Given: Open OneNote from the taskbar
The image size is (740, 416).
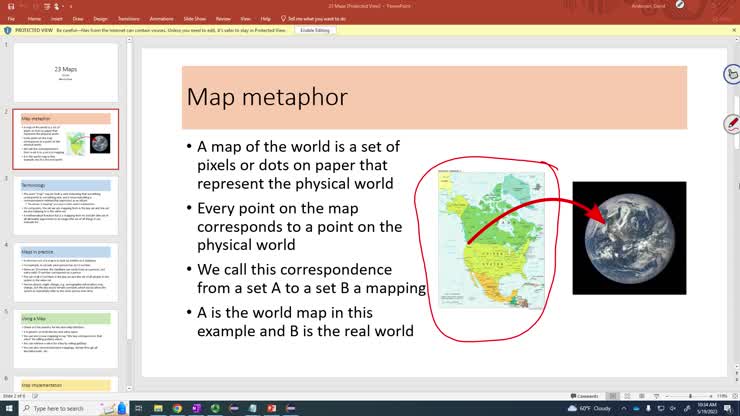Looking at the screenshot, I should 196,408.
